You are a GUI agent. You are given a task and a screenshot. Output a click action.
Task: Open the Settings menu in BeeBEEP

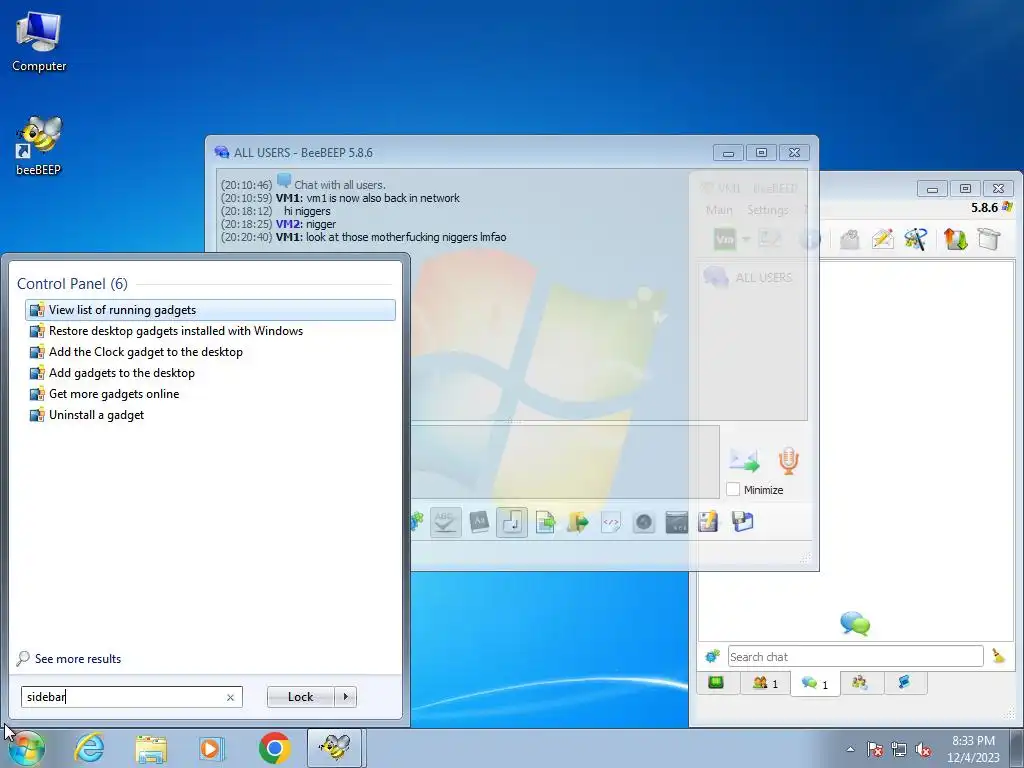(x=767, y=210)
